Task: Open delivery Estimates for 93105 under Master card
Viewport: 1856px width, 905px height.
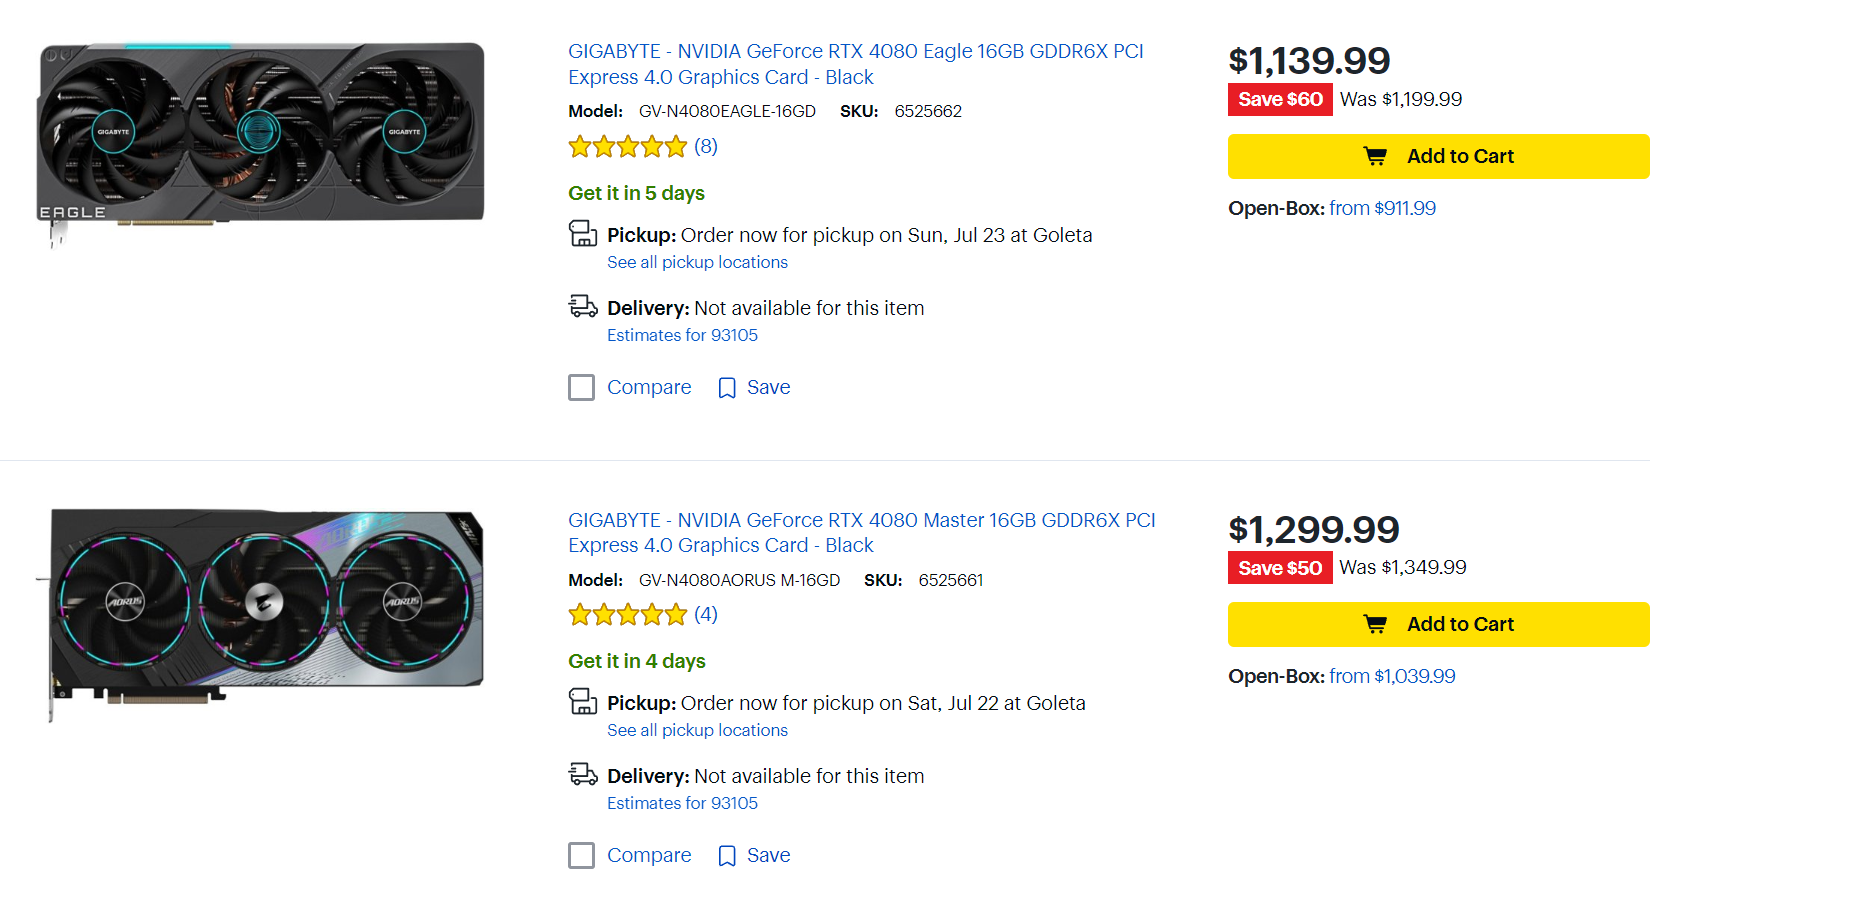Action: click(682, 803)
